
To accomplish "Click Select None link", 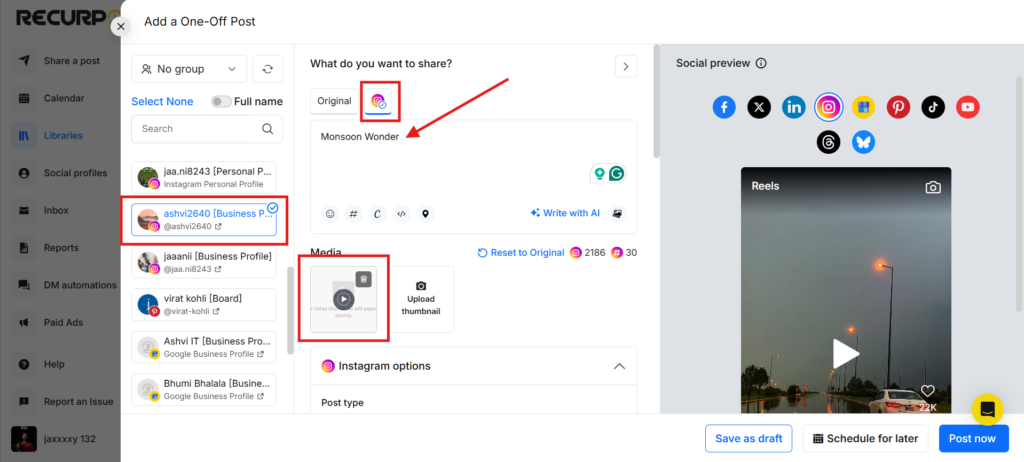I will pyautogui.click(x=162, y=101).
